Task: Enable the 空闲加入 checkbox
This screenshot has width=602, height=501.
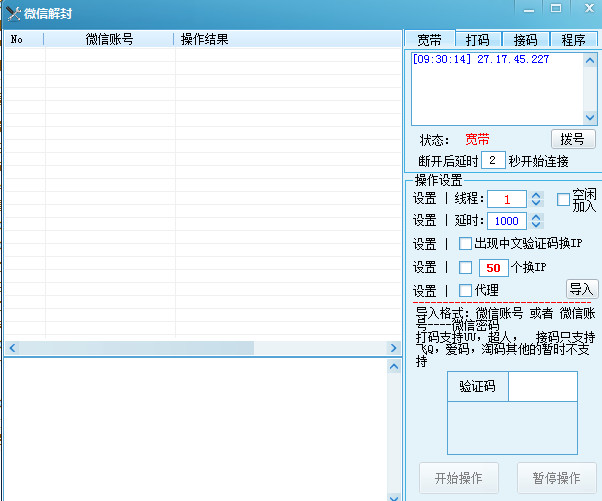Action: pos(563,199)
